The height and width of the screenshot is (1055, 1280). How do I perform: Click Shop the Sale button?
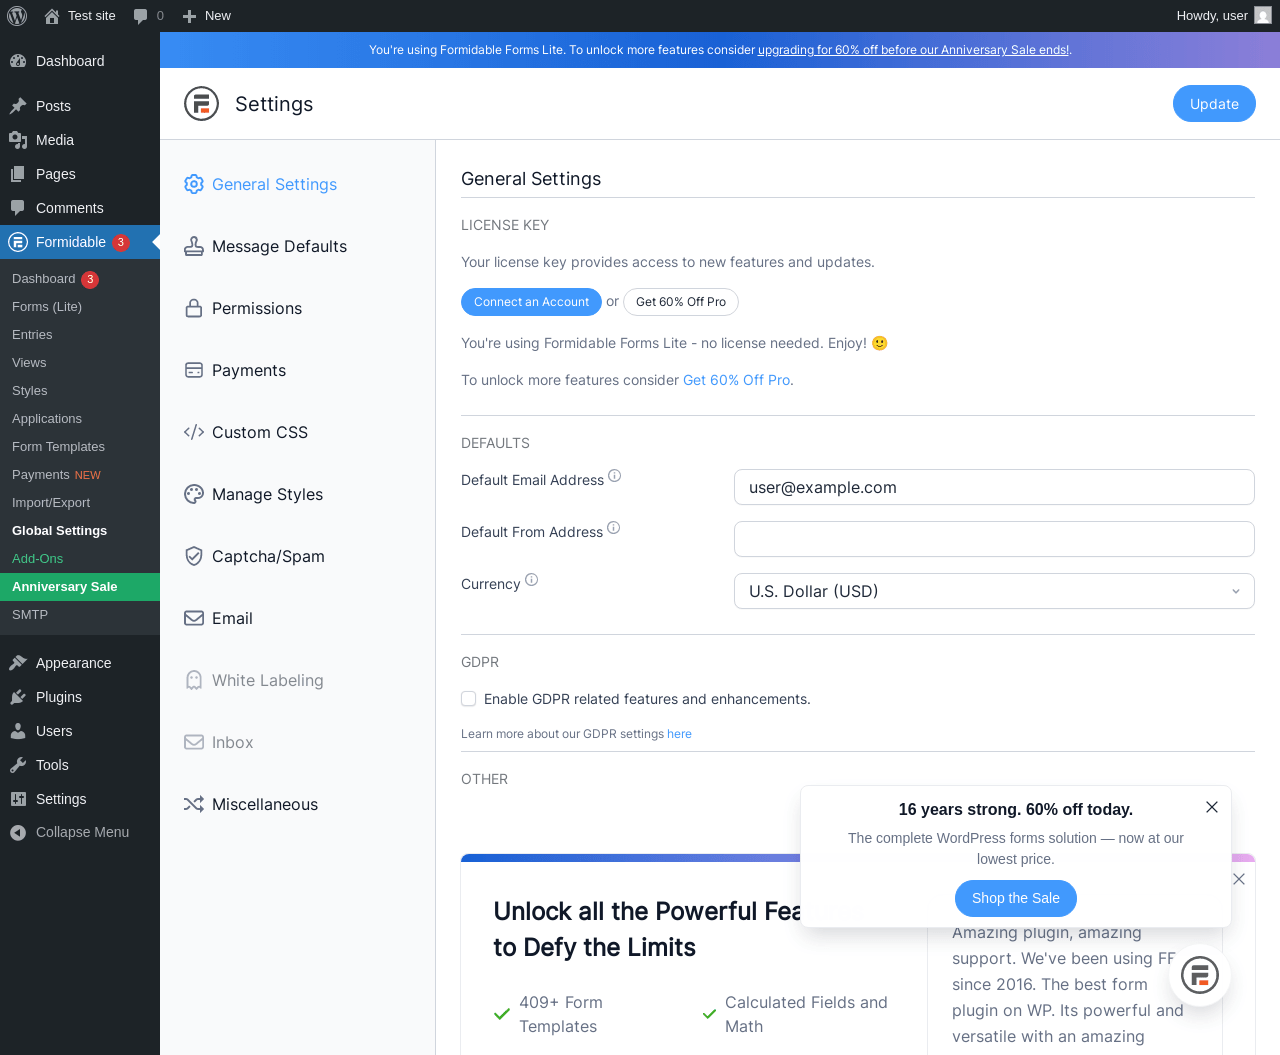pyautogui.click(x=1016, y=898)
